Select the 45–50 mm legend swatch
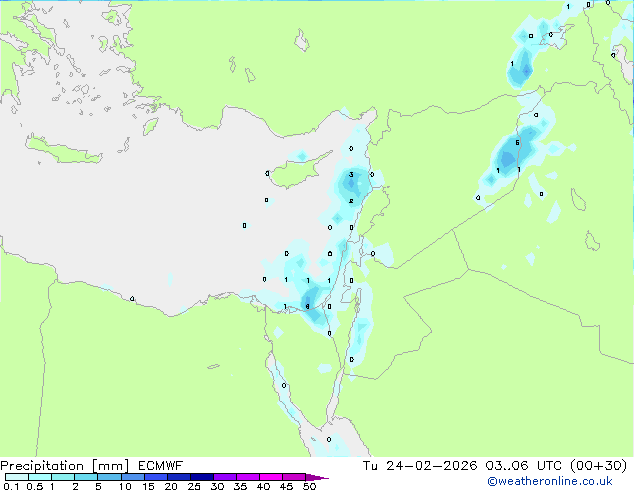 click(x=294, y=477)
